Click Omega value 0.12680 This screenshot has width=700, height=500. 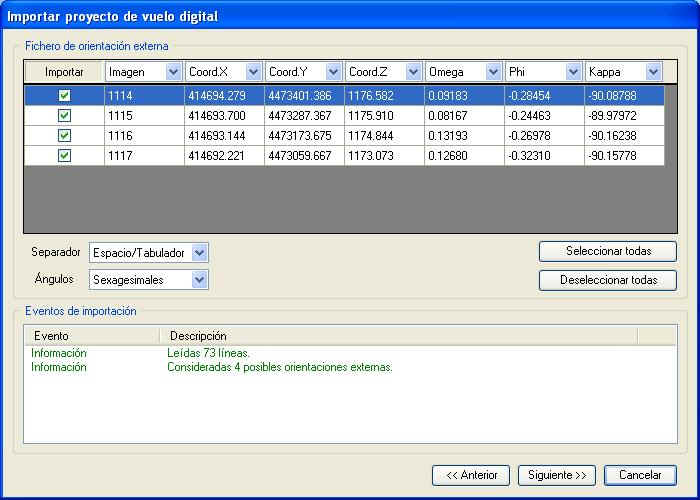(464, 156)
